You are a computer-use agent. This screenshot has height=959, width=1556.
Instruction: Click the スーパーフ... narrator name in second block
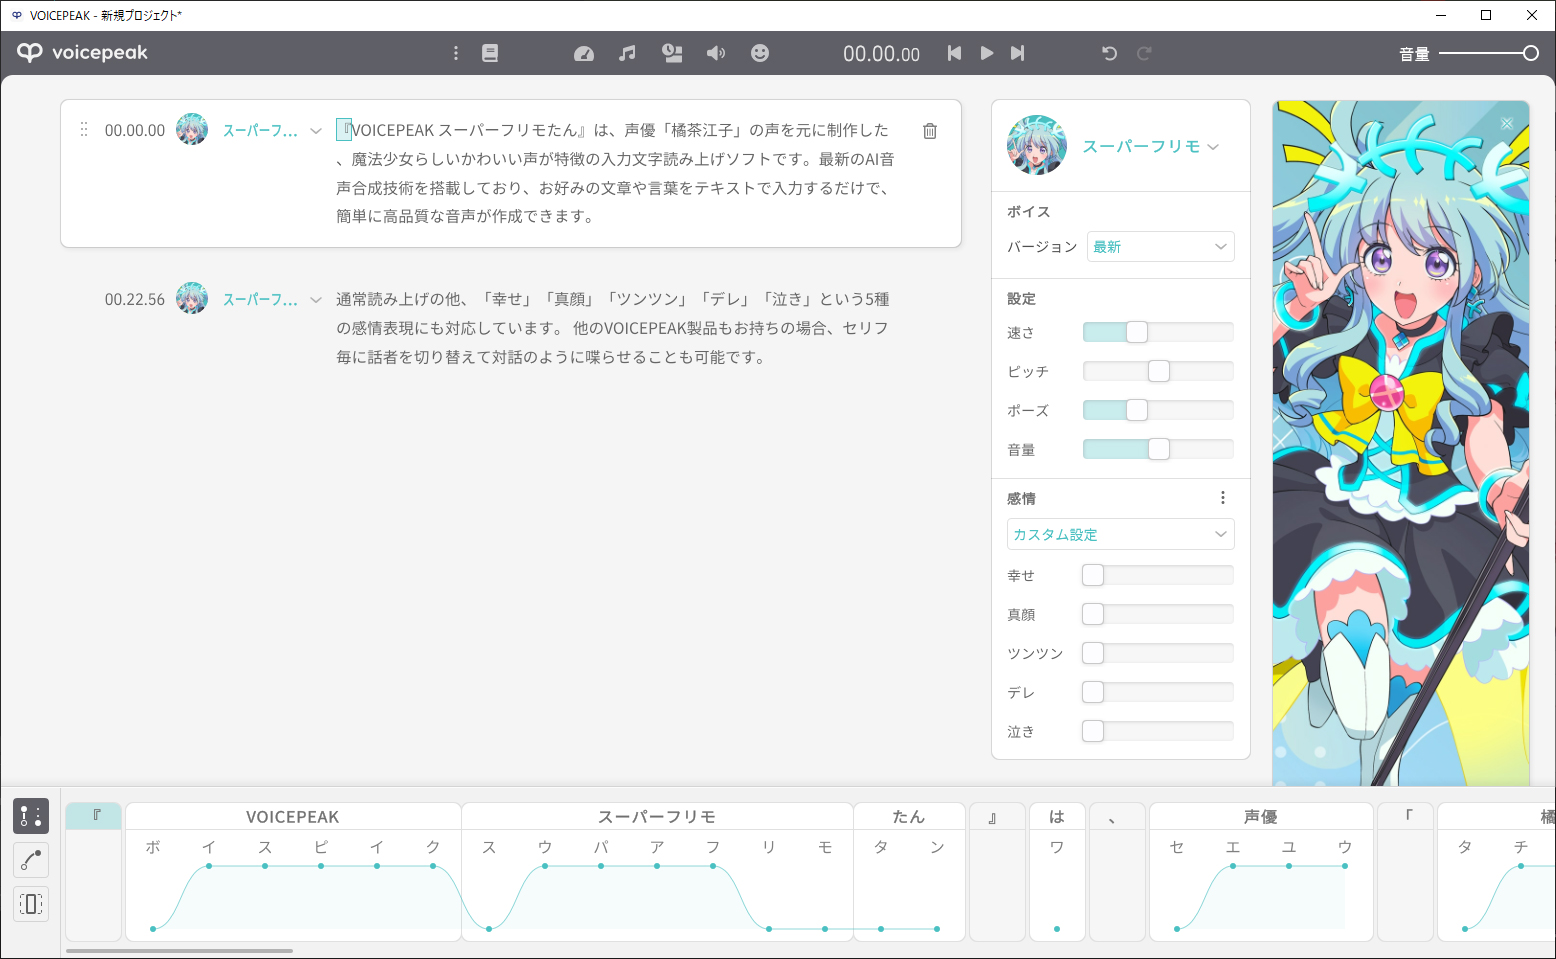tap(260, 299)
